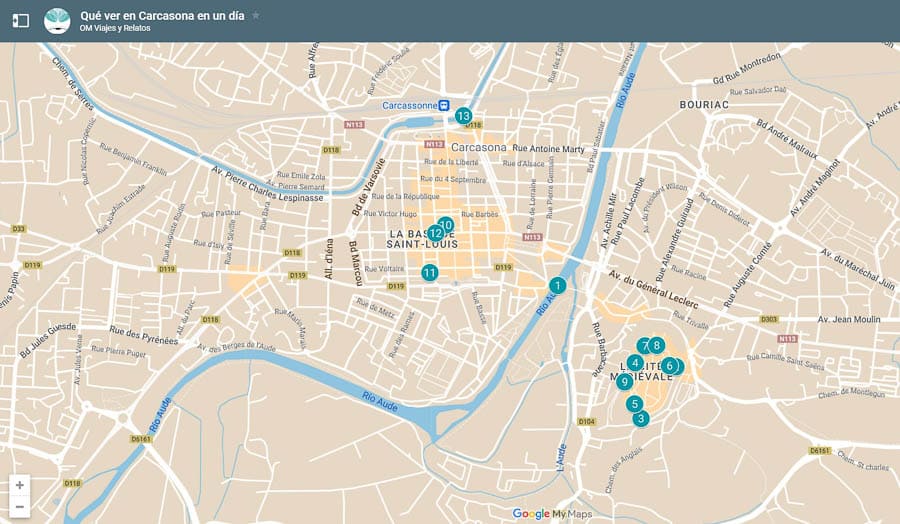
Task: Click the D104 road shield
Action: [587, 421]
